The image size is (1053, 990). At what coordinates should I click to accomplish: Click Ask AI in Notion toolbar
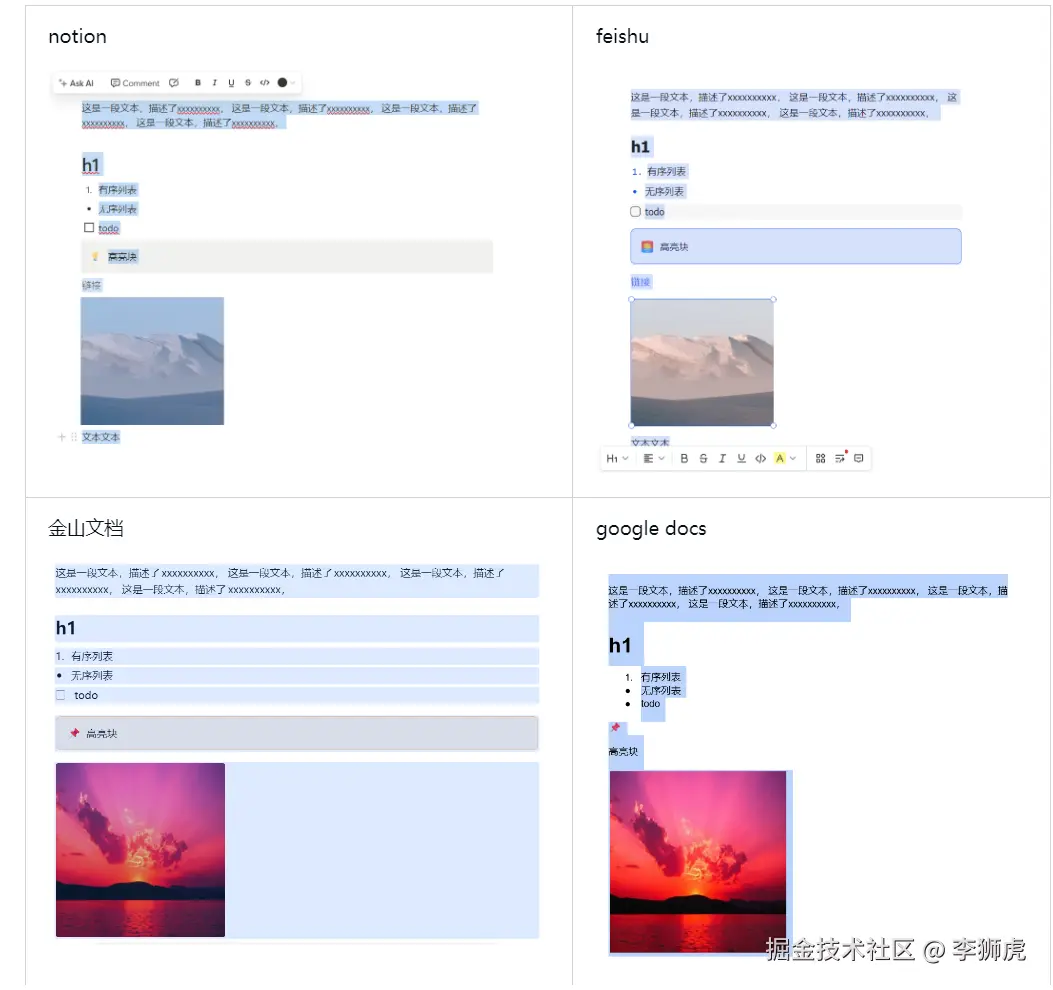pos(76,83)
